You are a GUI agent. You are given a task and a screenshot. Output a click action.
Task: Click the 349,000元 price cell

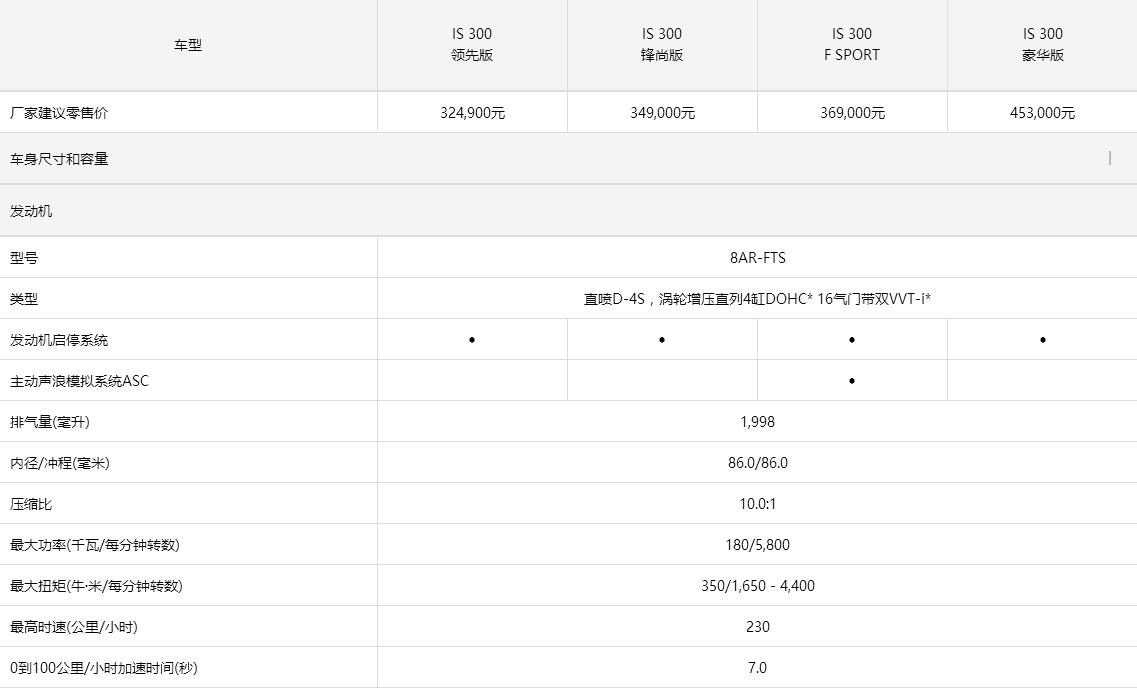click(x=662, y=112)
